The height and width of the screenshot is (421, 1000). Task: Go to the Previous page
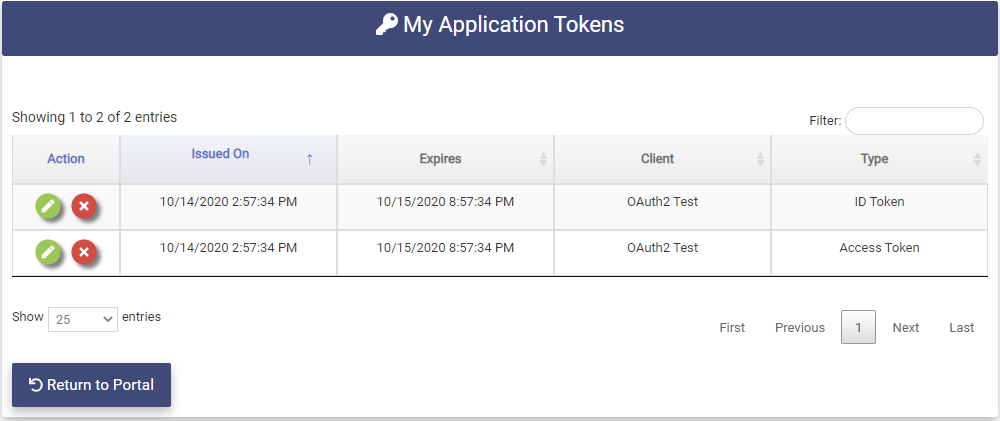click(x=800, y=328)
